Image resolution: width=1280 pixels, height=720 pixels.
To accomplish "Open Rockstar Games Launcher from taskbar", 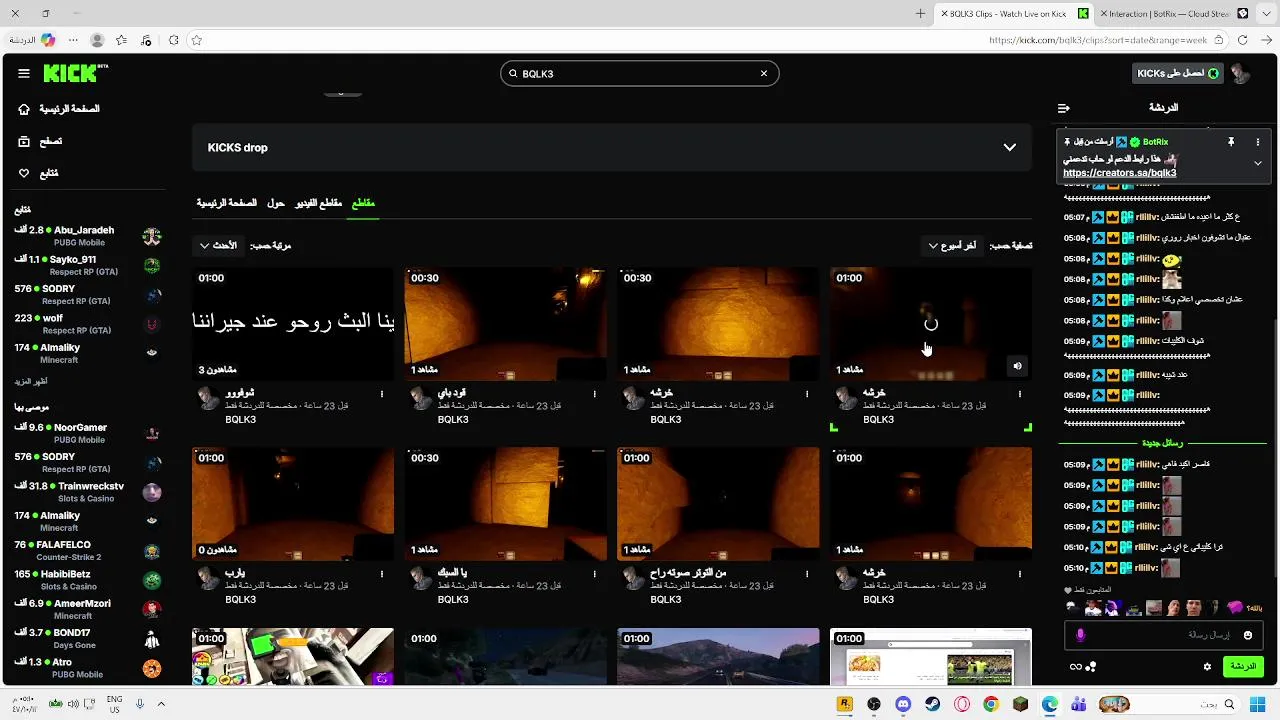I will tap(845, 705).
